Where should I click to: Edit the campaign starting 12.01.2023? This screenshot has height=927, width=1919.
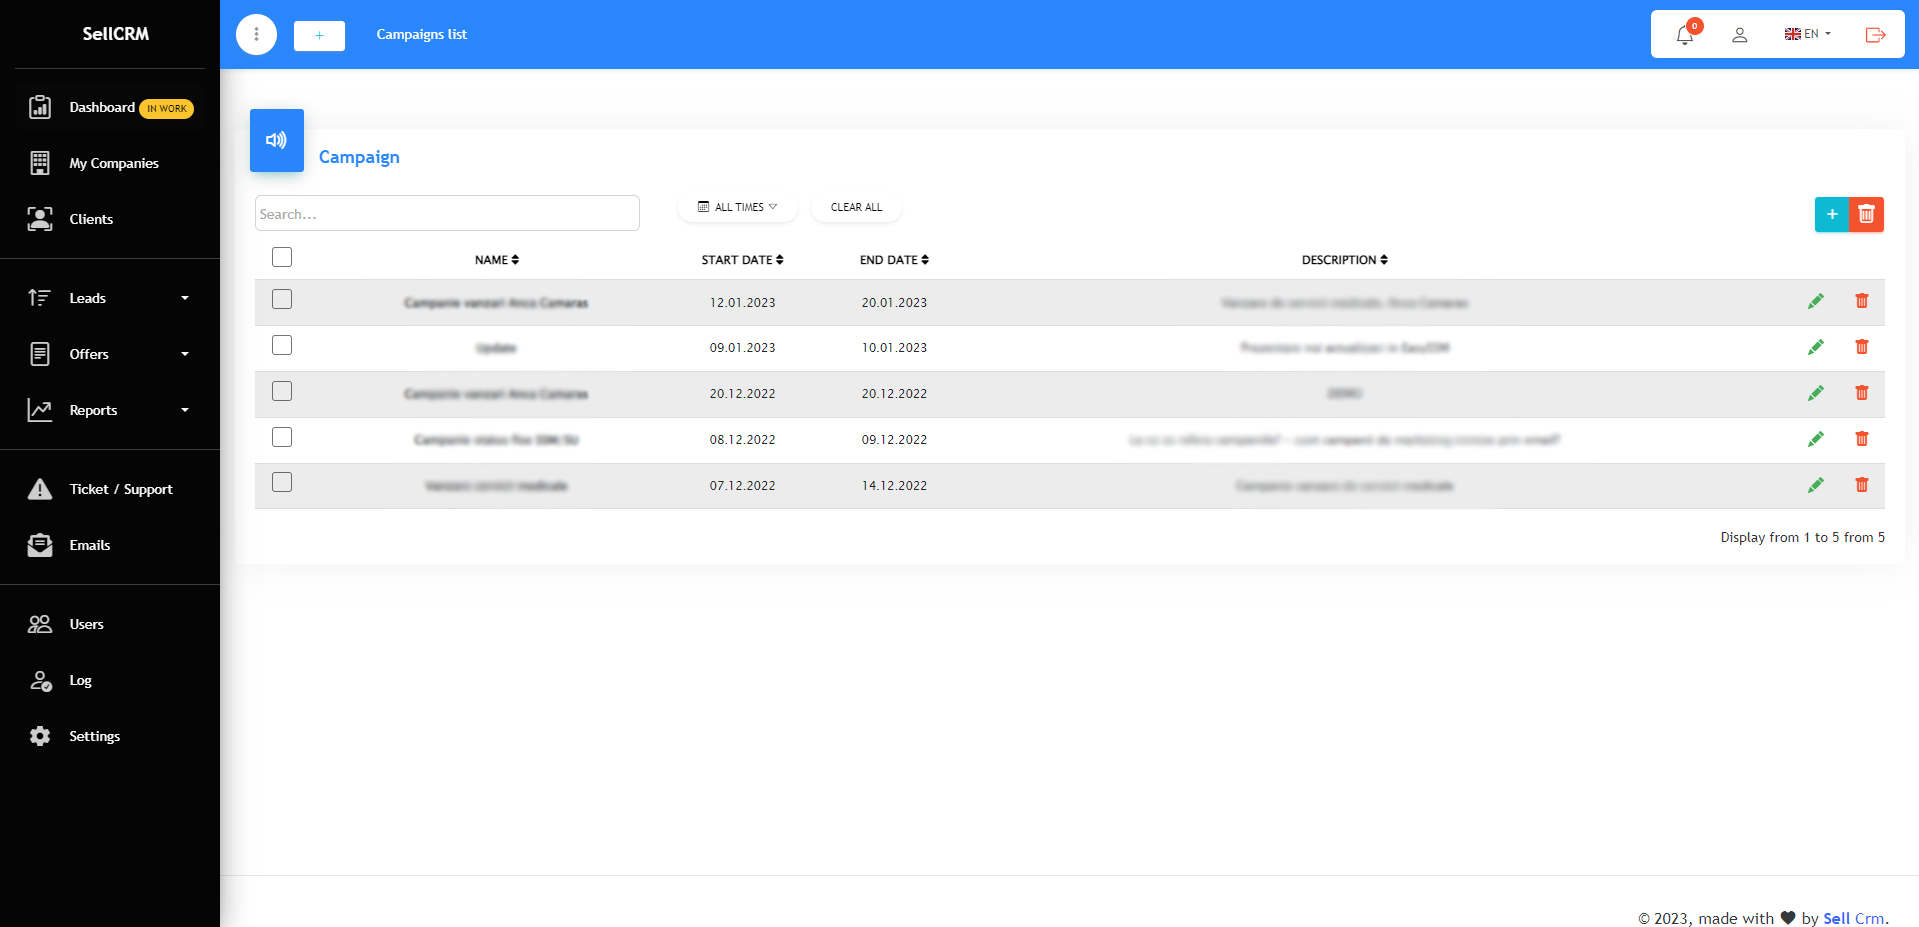pos(1815,302)
